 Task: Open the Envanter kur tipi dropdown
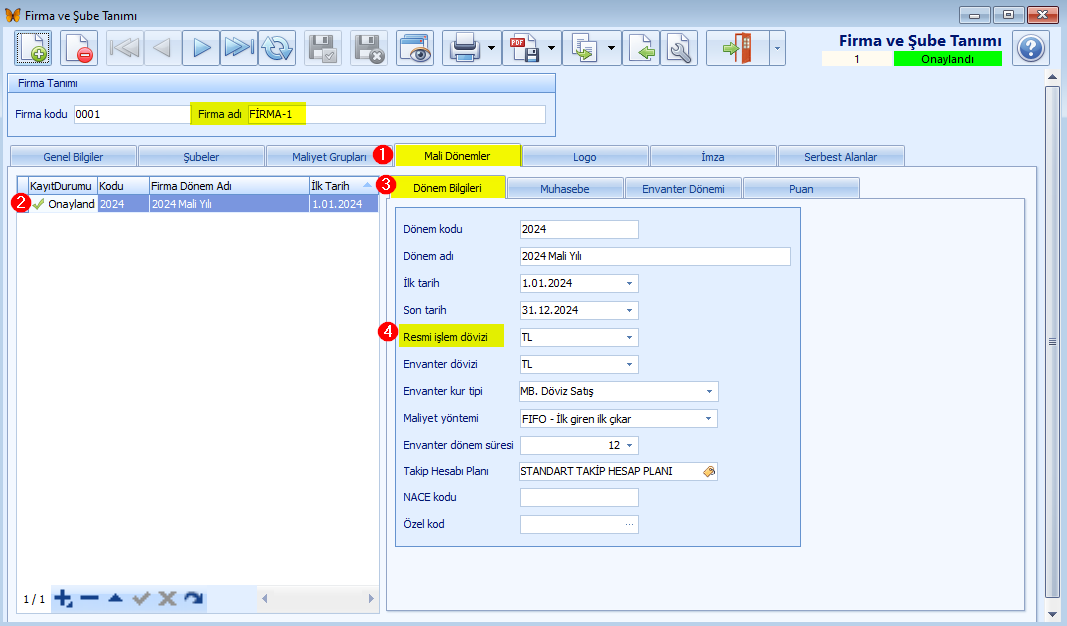[709, 392]
